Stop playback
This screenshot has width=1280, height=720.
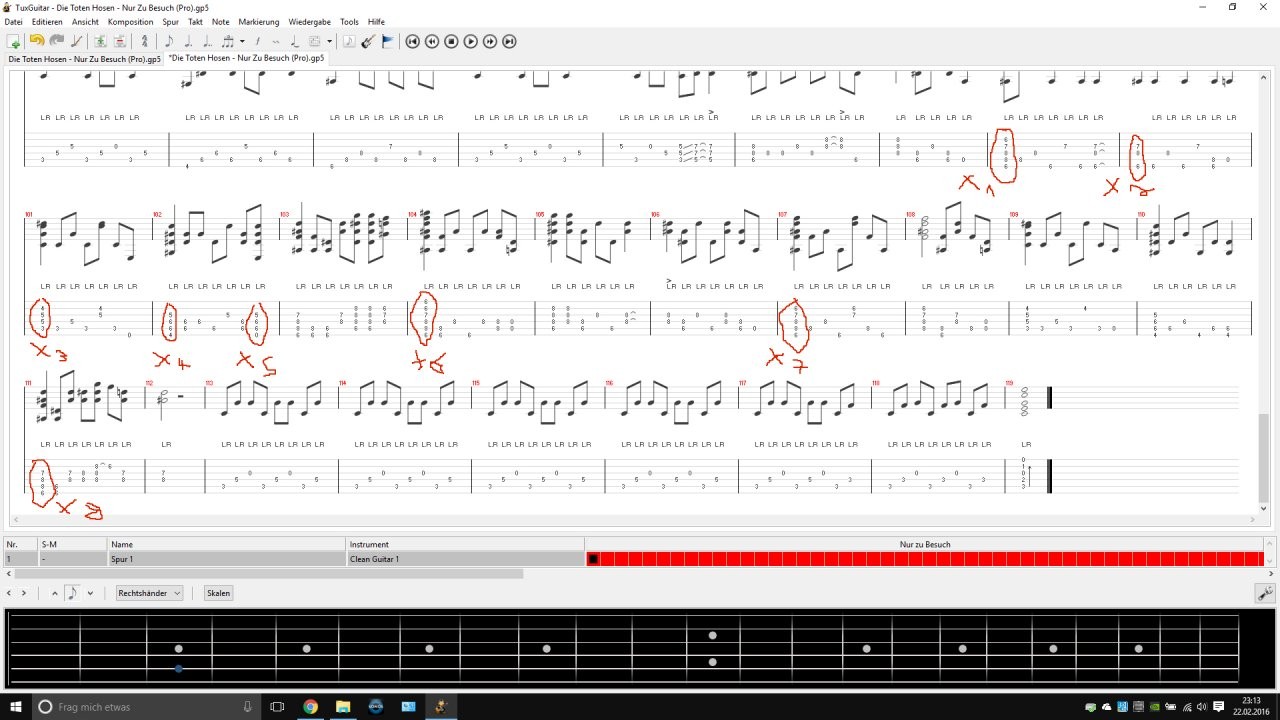pyautogui.click(x=451, y=41)
